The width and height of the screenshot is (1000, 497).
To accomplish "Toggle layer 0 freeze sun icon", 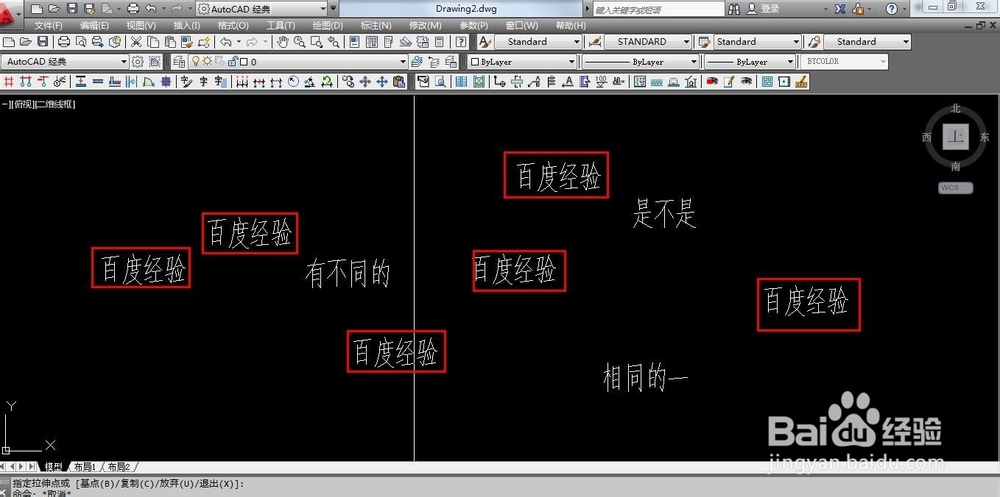I will pyautogui.click(x=207, y=61).
